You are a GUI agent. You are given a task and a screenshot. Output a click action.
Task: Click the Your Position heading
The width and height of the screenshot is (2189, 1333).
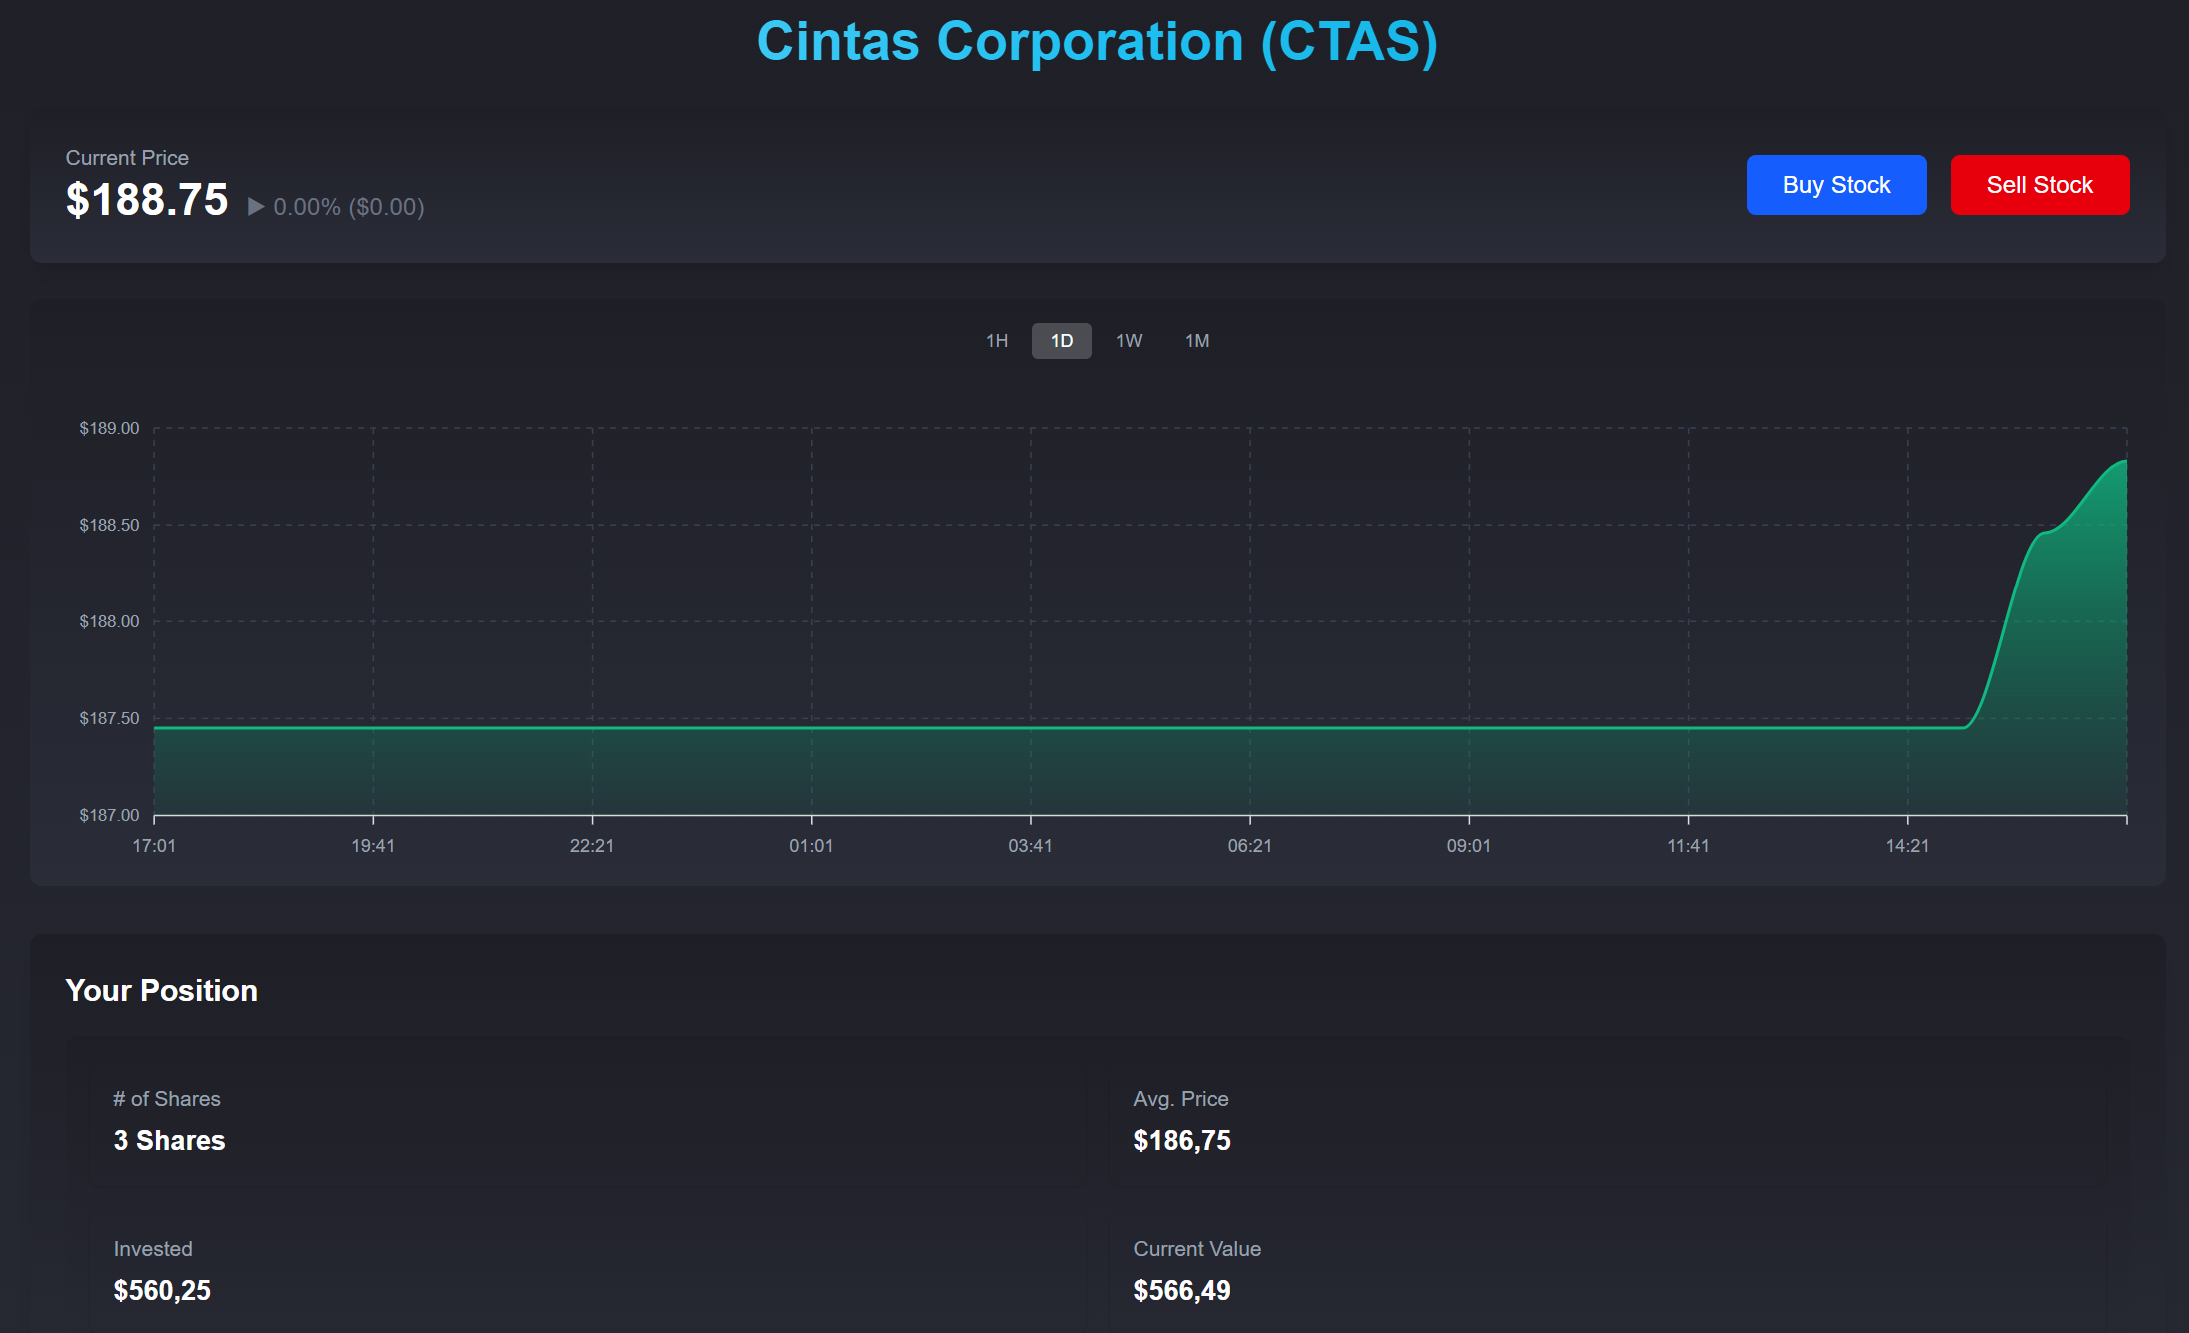click(162, 990)
